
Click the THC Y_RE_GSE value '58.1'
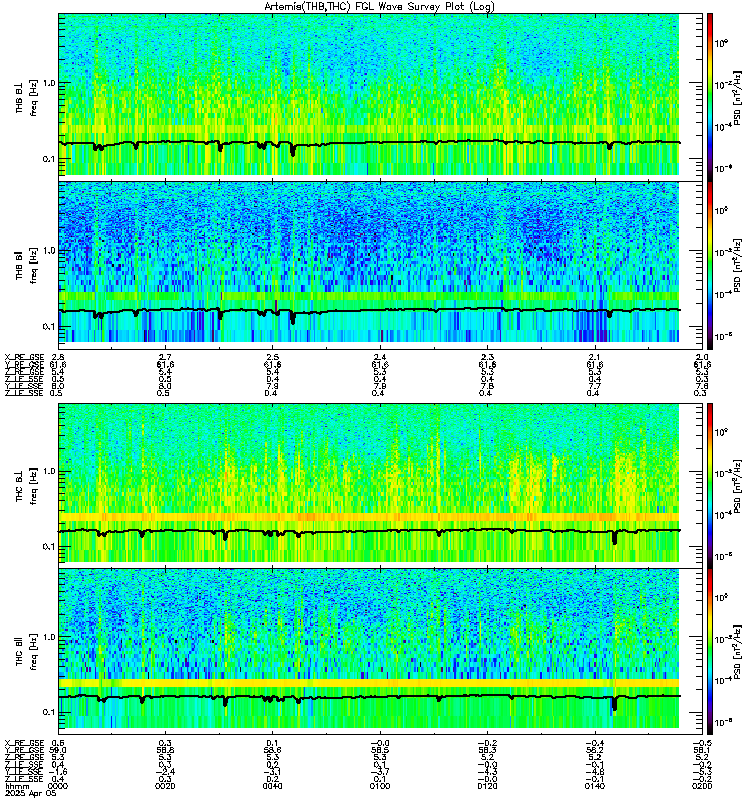coord(702,751)
